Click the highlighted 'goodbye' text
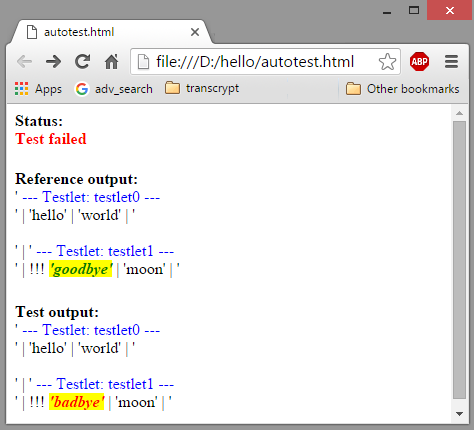474x430 pixels. 81,269
